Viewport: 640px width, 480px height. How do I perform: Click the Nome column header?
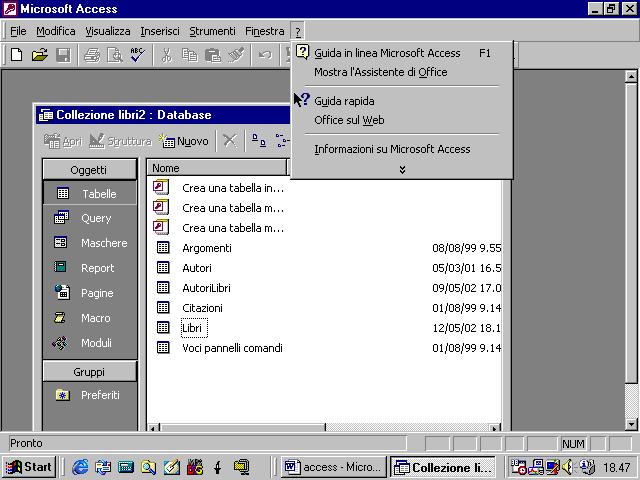tap(217, 168)
